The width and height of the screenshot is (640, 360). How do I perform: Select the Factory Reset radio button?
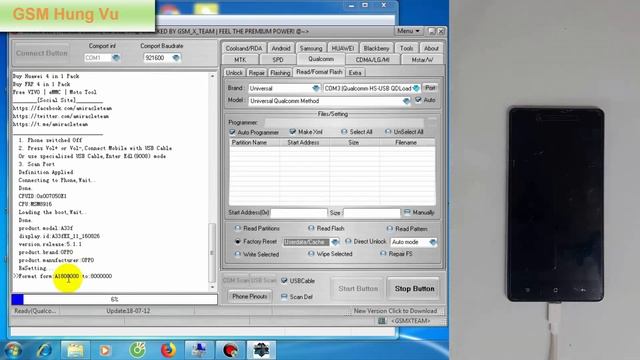click(x=238, y=241)
